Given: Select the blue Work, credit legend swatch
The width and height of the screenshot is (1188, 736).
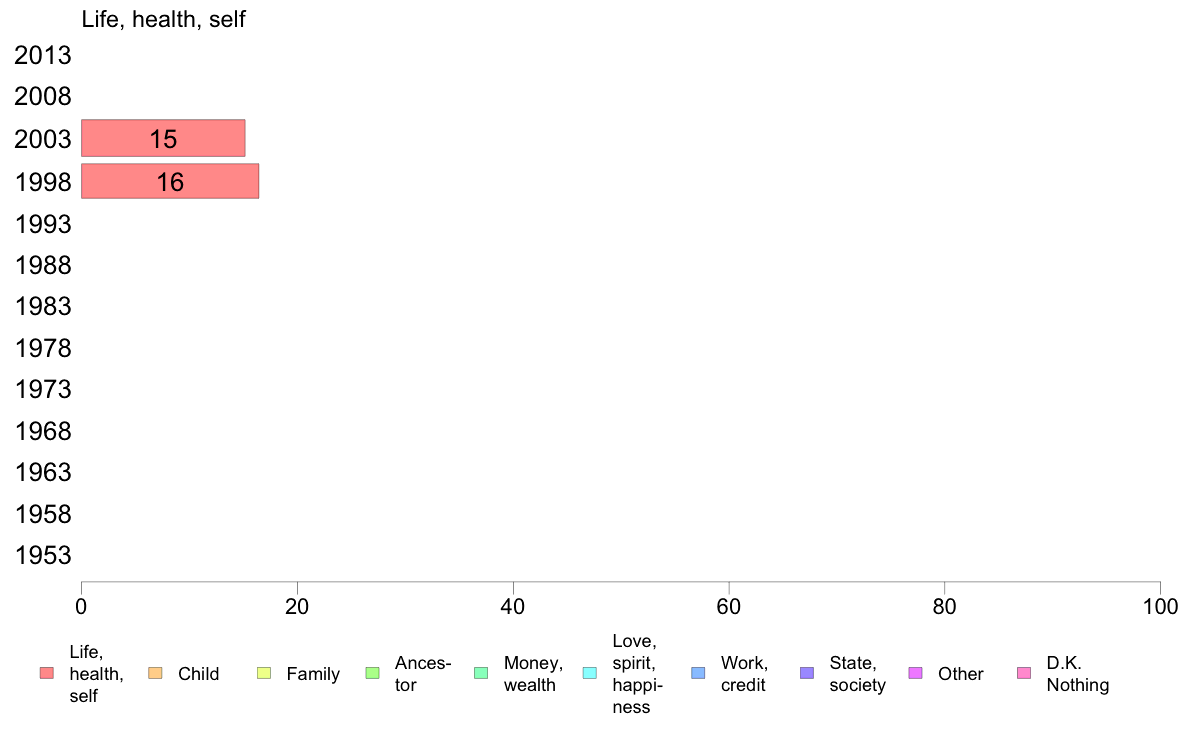Looking at the screenshot, I should coord(699,673).
